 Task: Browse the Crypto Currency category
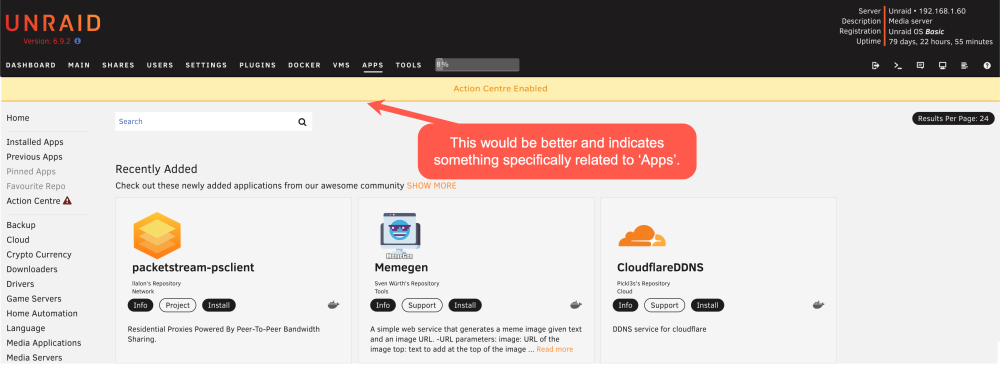pyautogui.click(x=39, y=255)
